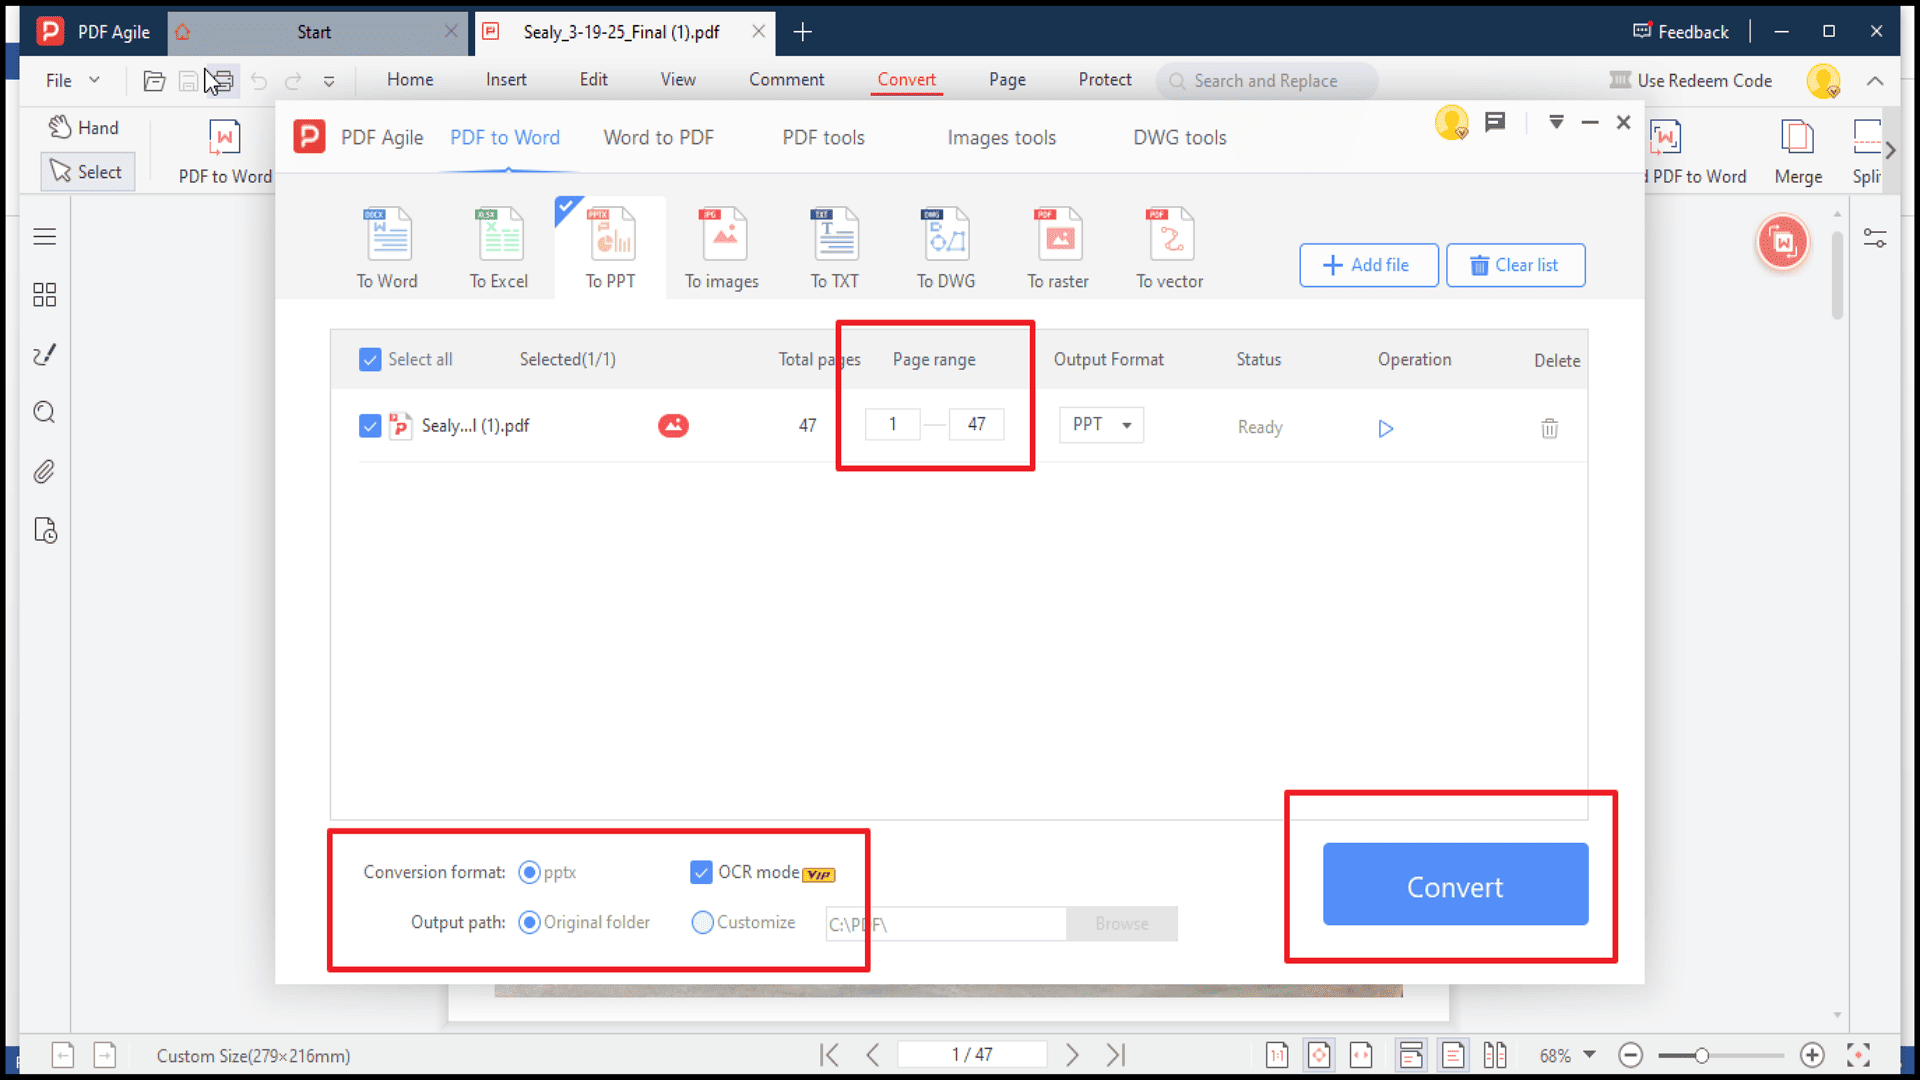Go to the last page icon
The height and width of the screenshot is (1080, 1920).
pyautogui.click(x=1116, y=1054)
